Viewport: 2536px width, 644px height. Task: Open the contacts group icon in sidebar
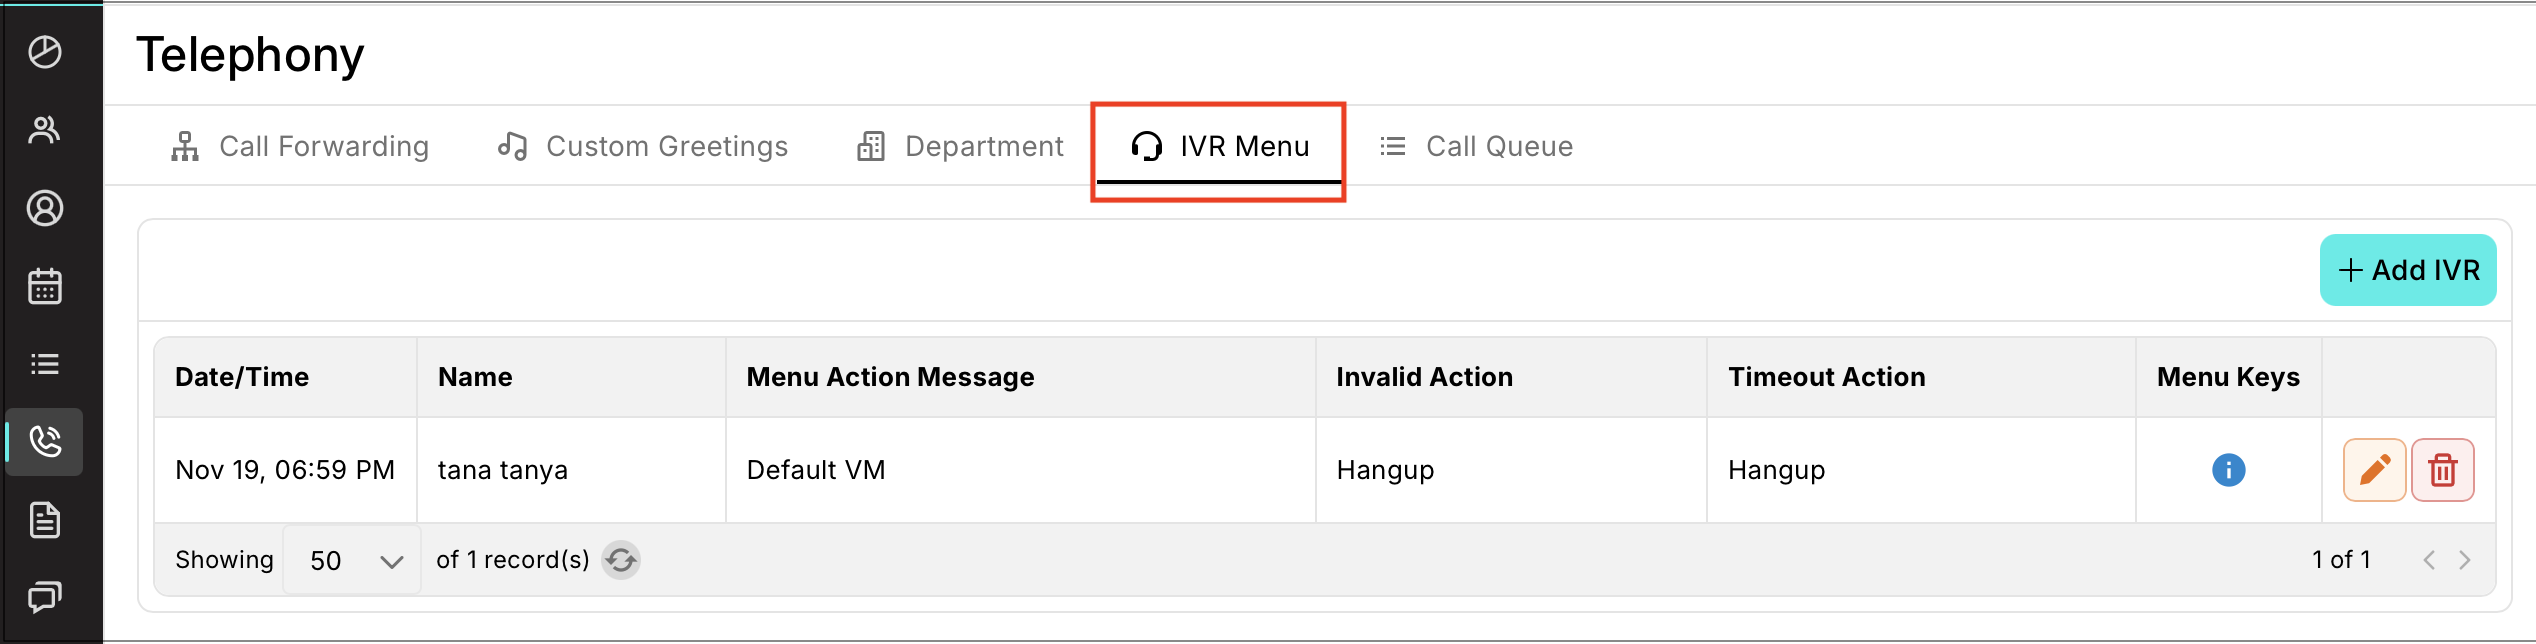(45, 130)
